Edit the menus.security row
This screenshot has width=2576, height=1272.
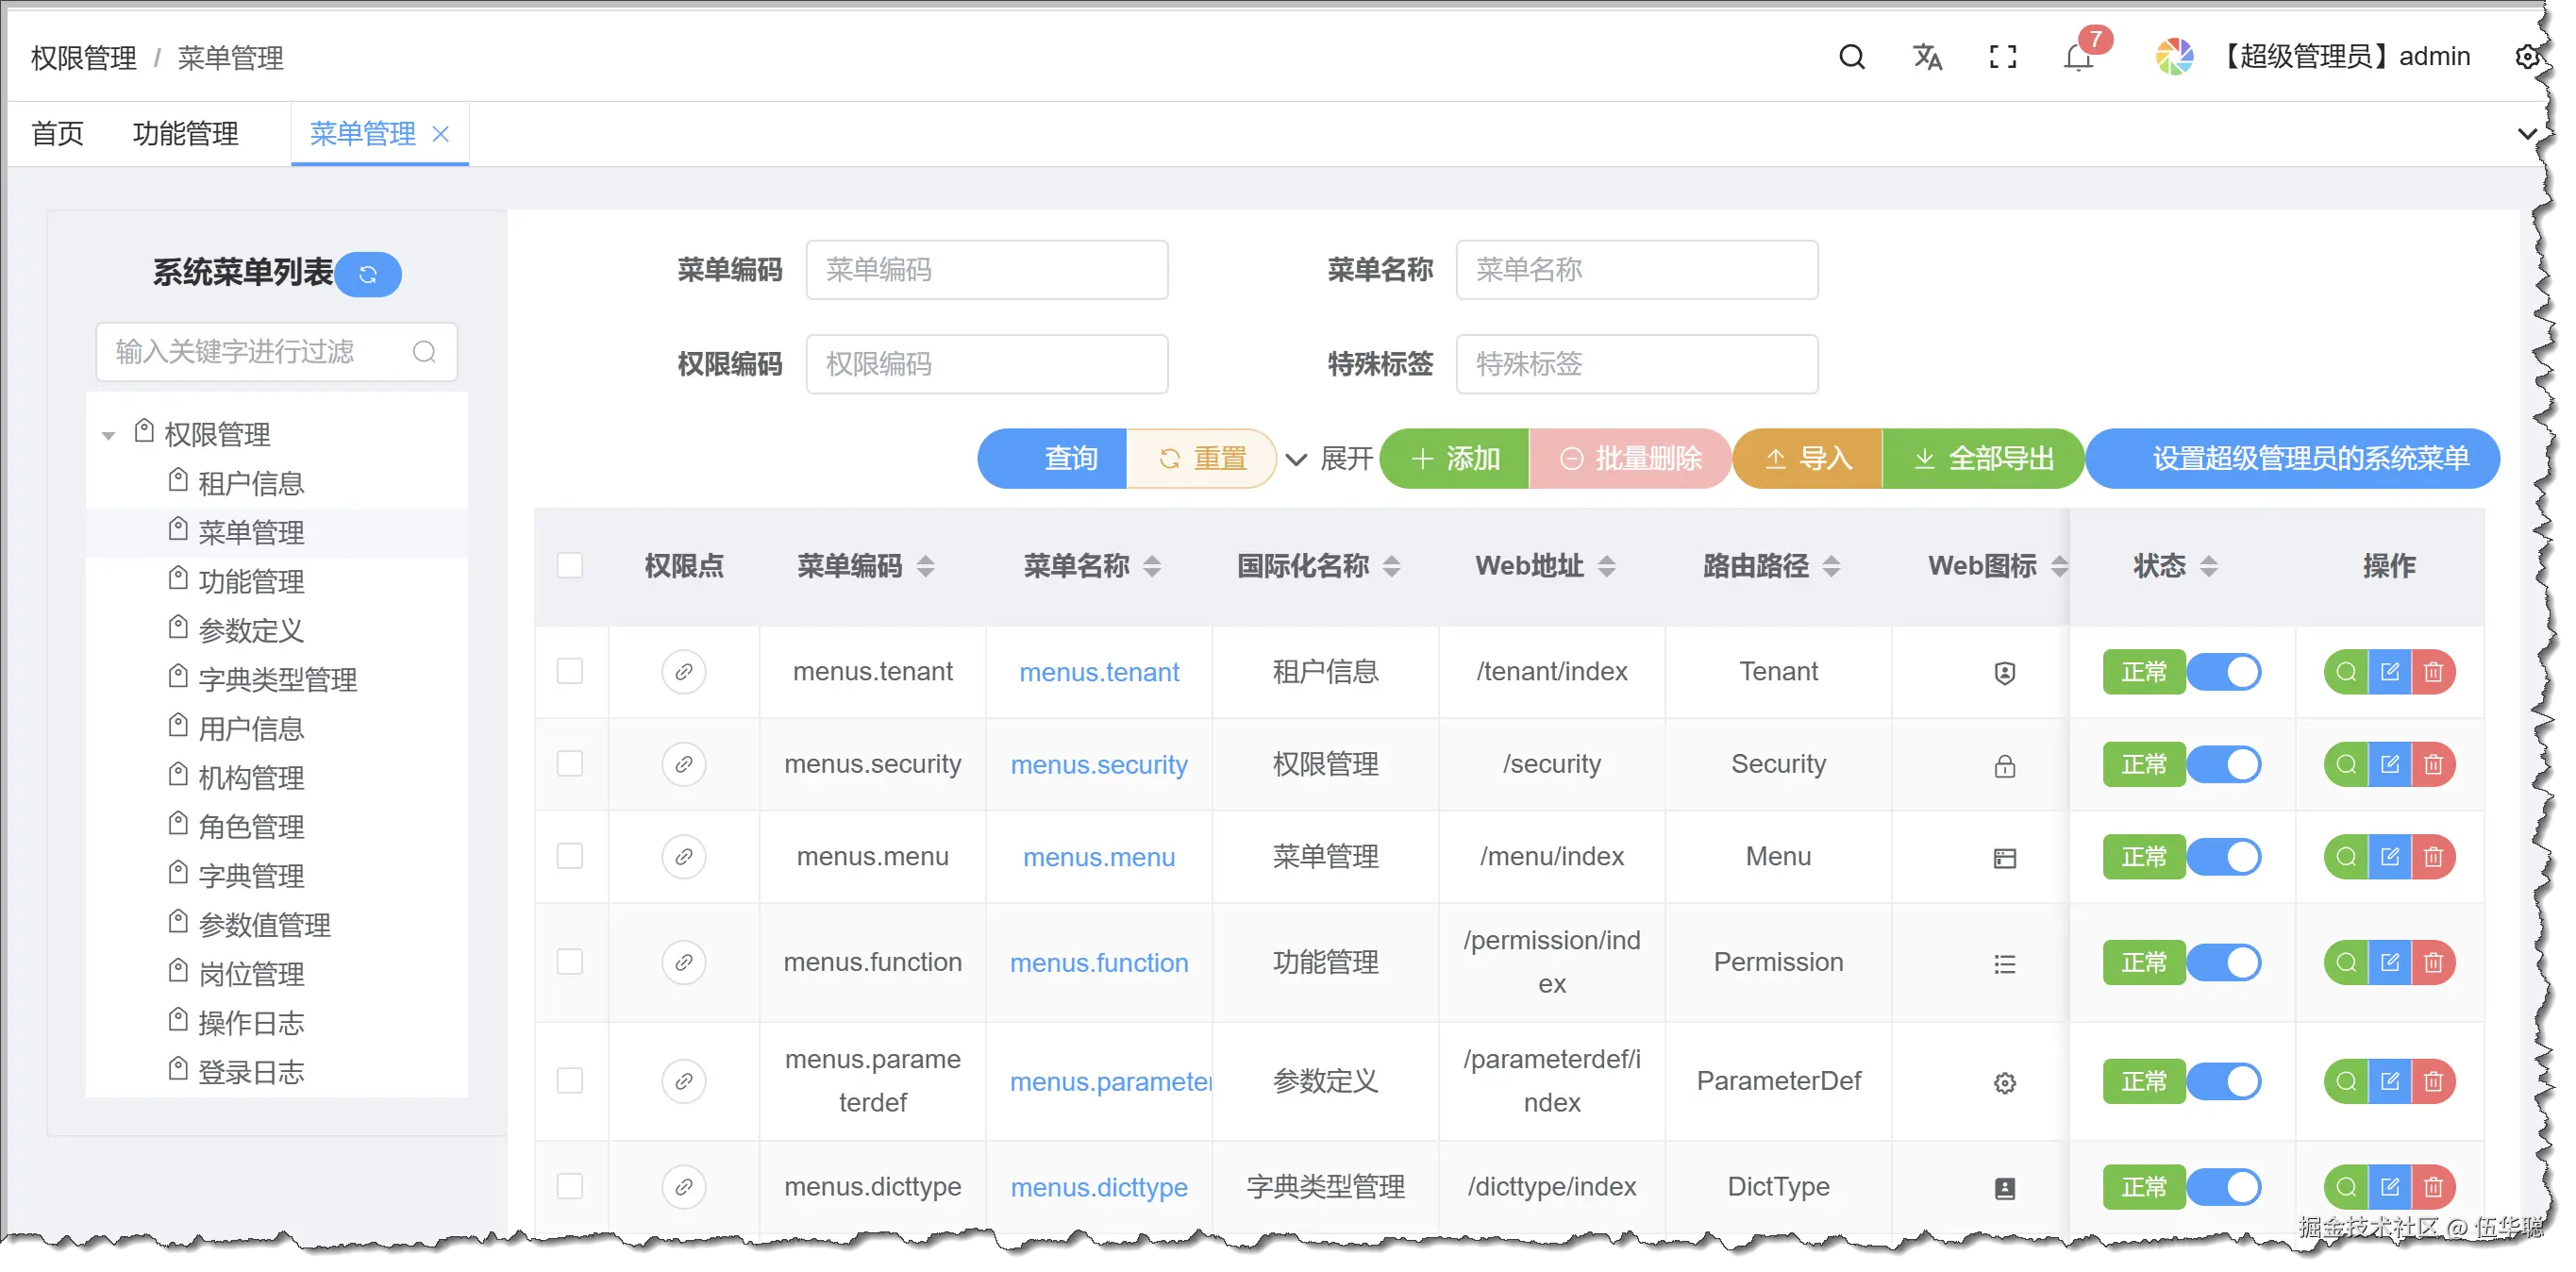(x=2389, y=764)
